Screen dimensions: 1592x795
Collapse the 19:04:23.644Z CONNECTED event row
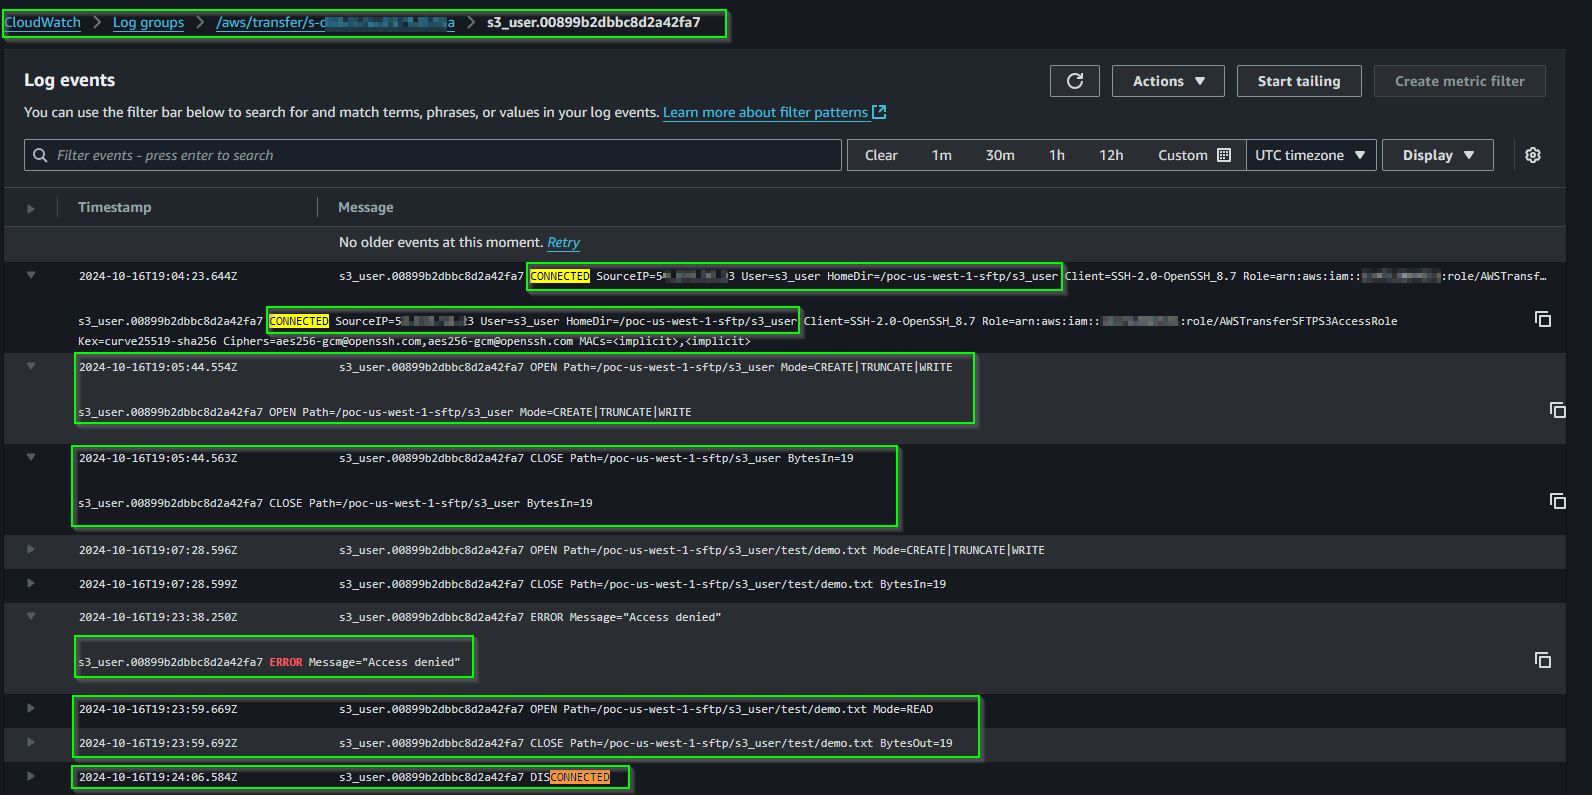click(31, 275)
